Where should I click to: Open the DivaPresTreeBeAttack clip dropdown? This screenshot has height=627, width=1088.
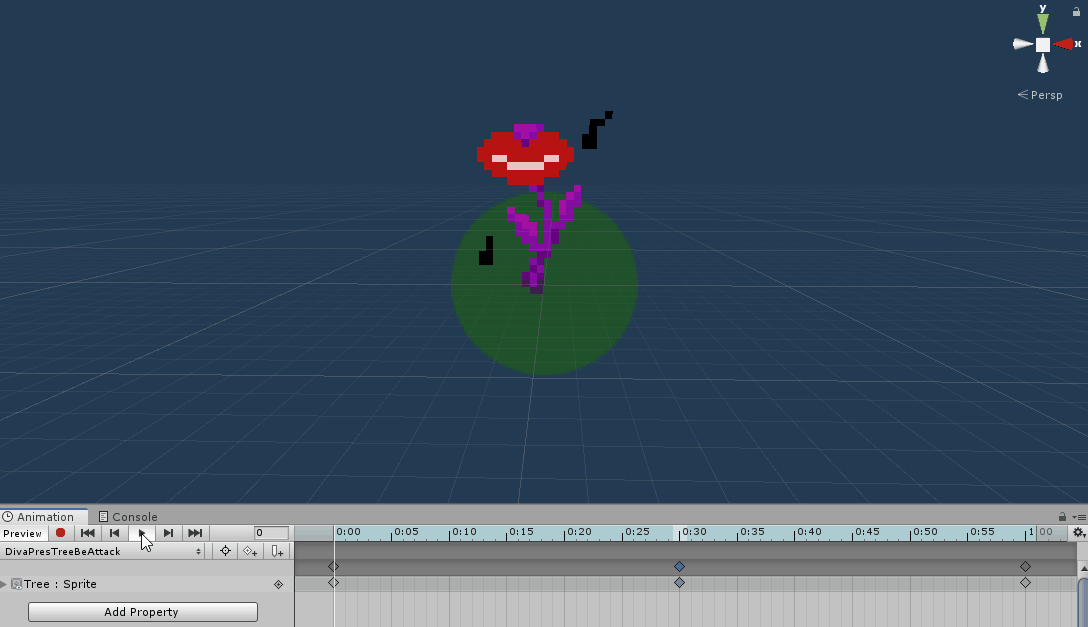coord(103,551)
